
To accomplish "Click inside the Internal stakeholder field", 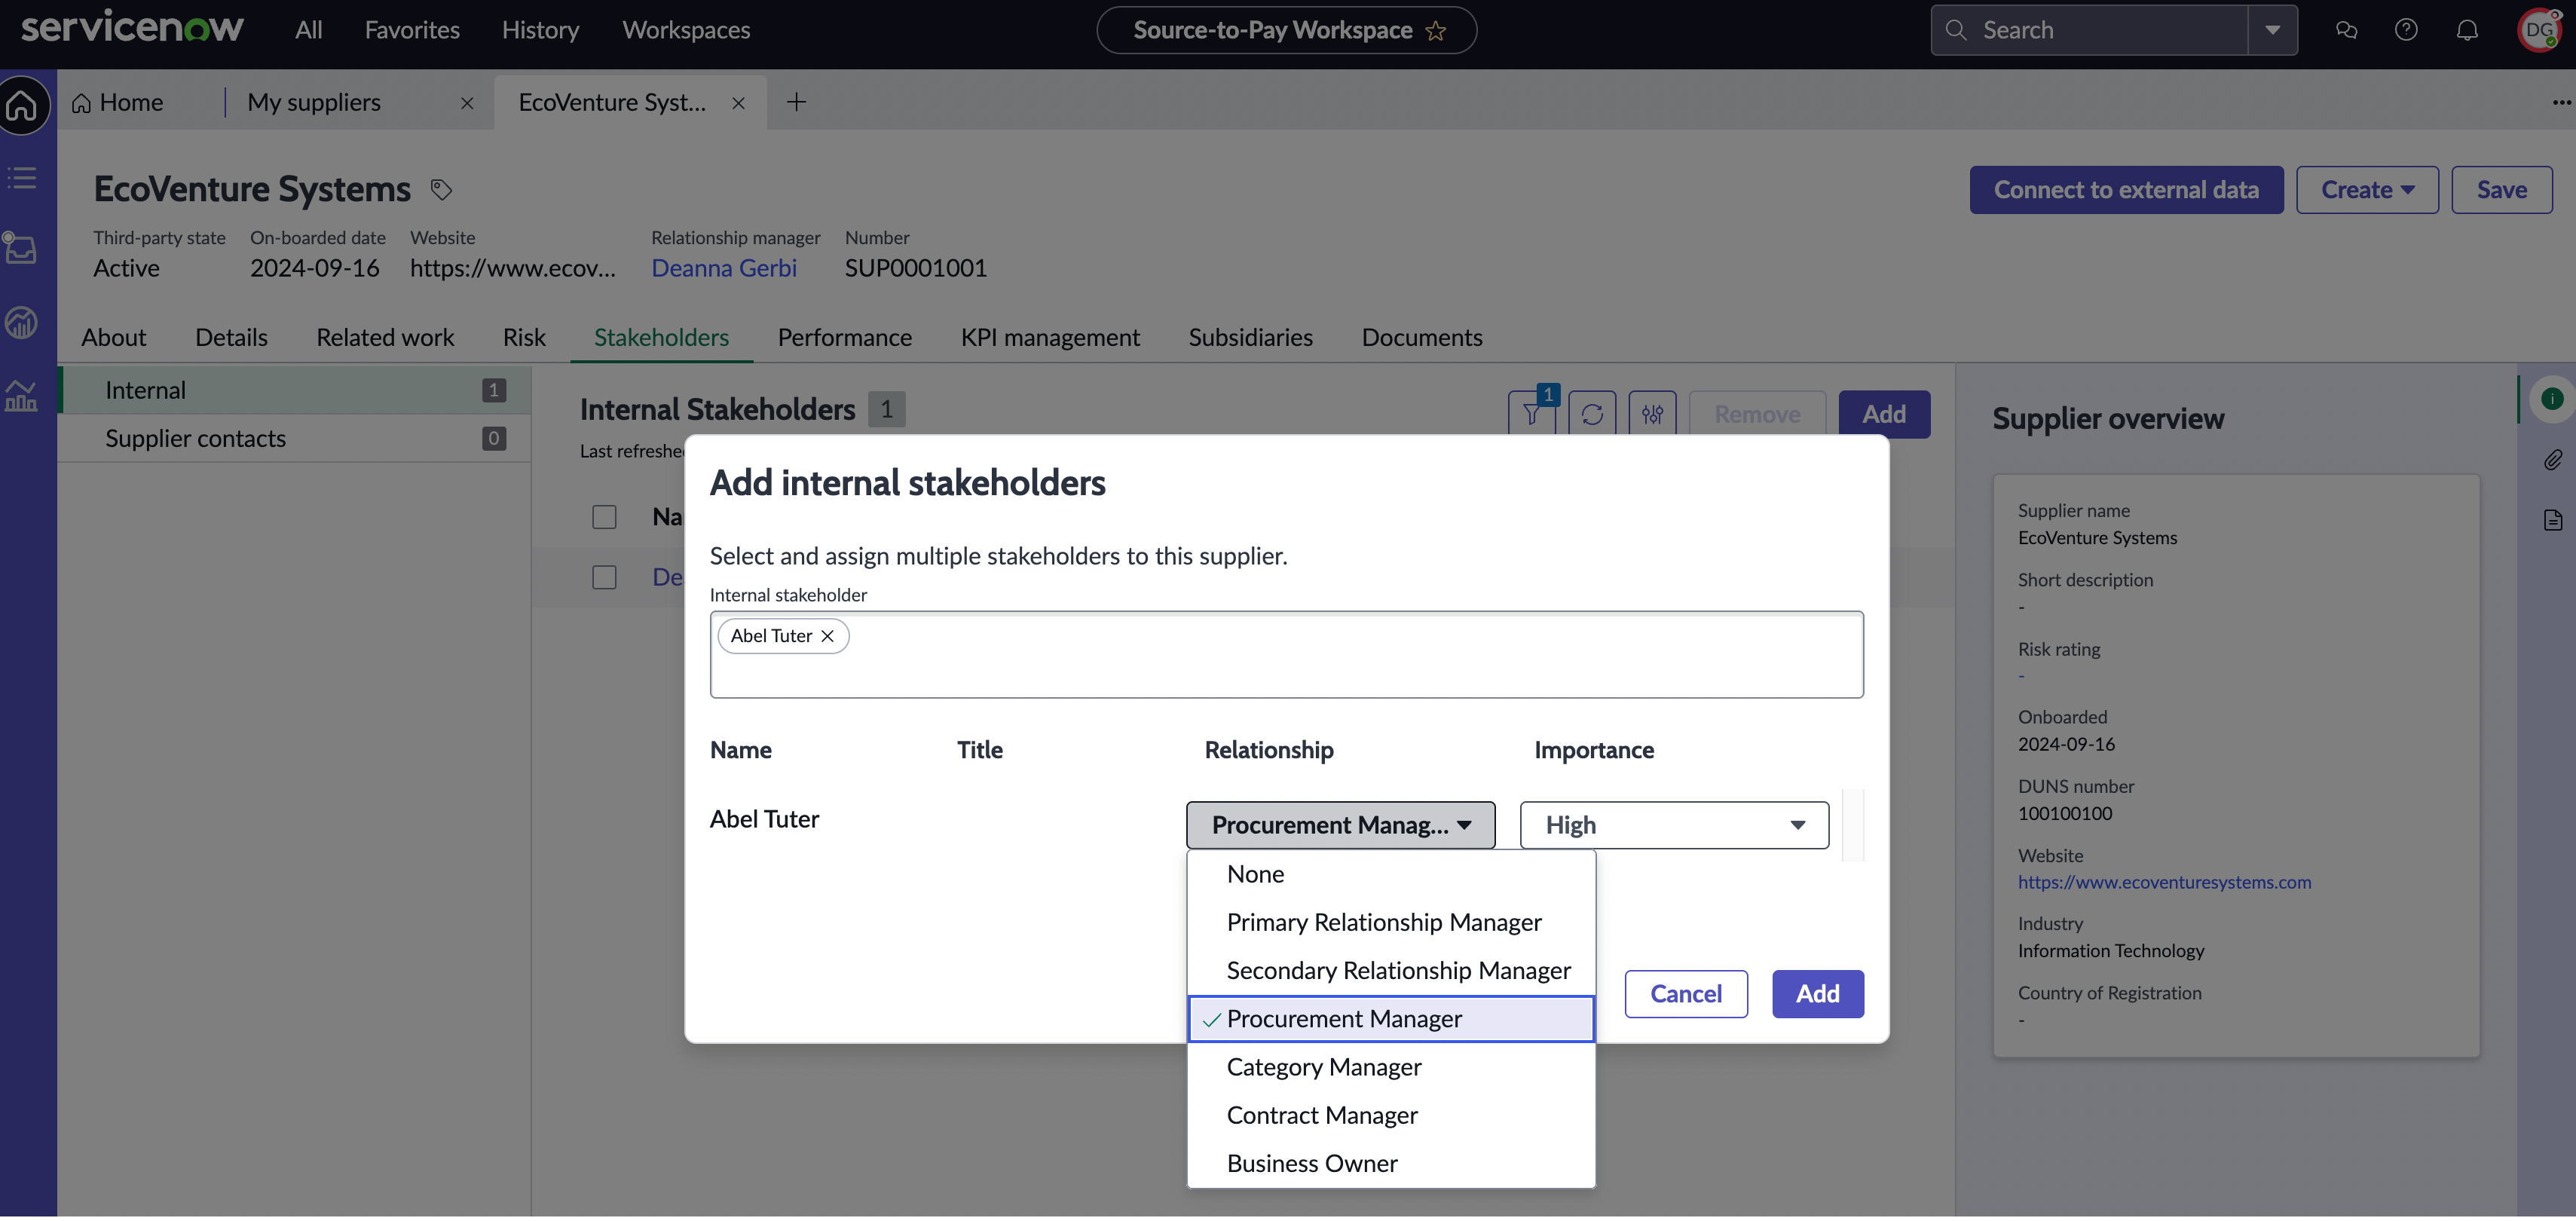I will 1286,655.
